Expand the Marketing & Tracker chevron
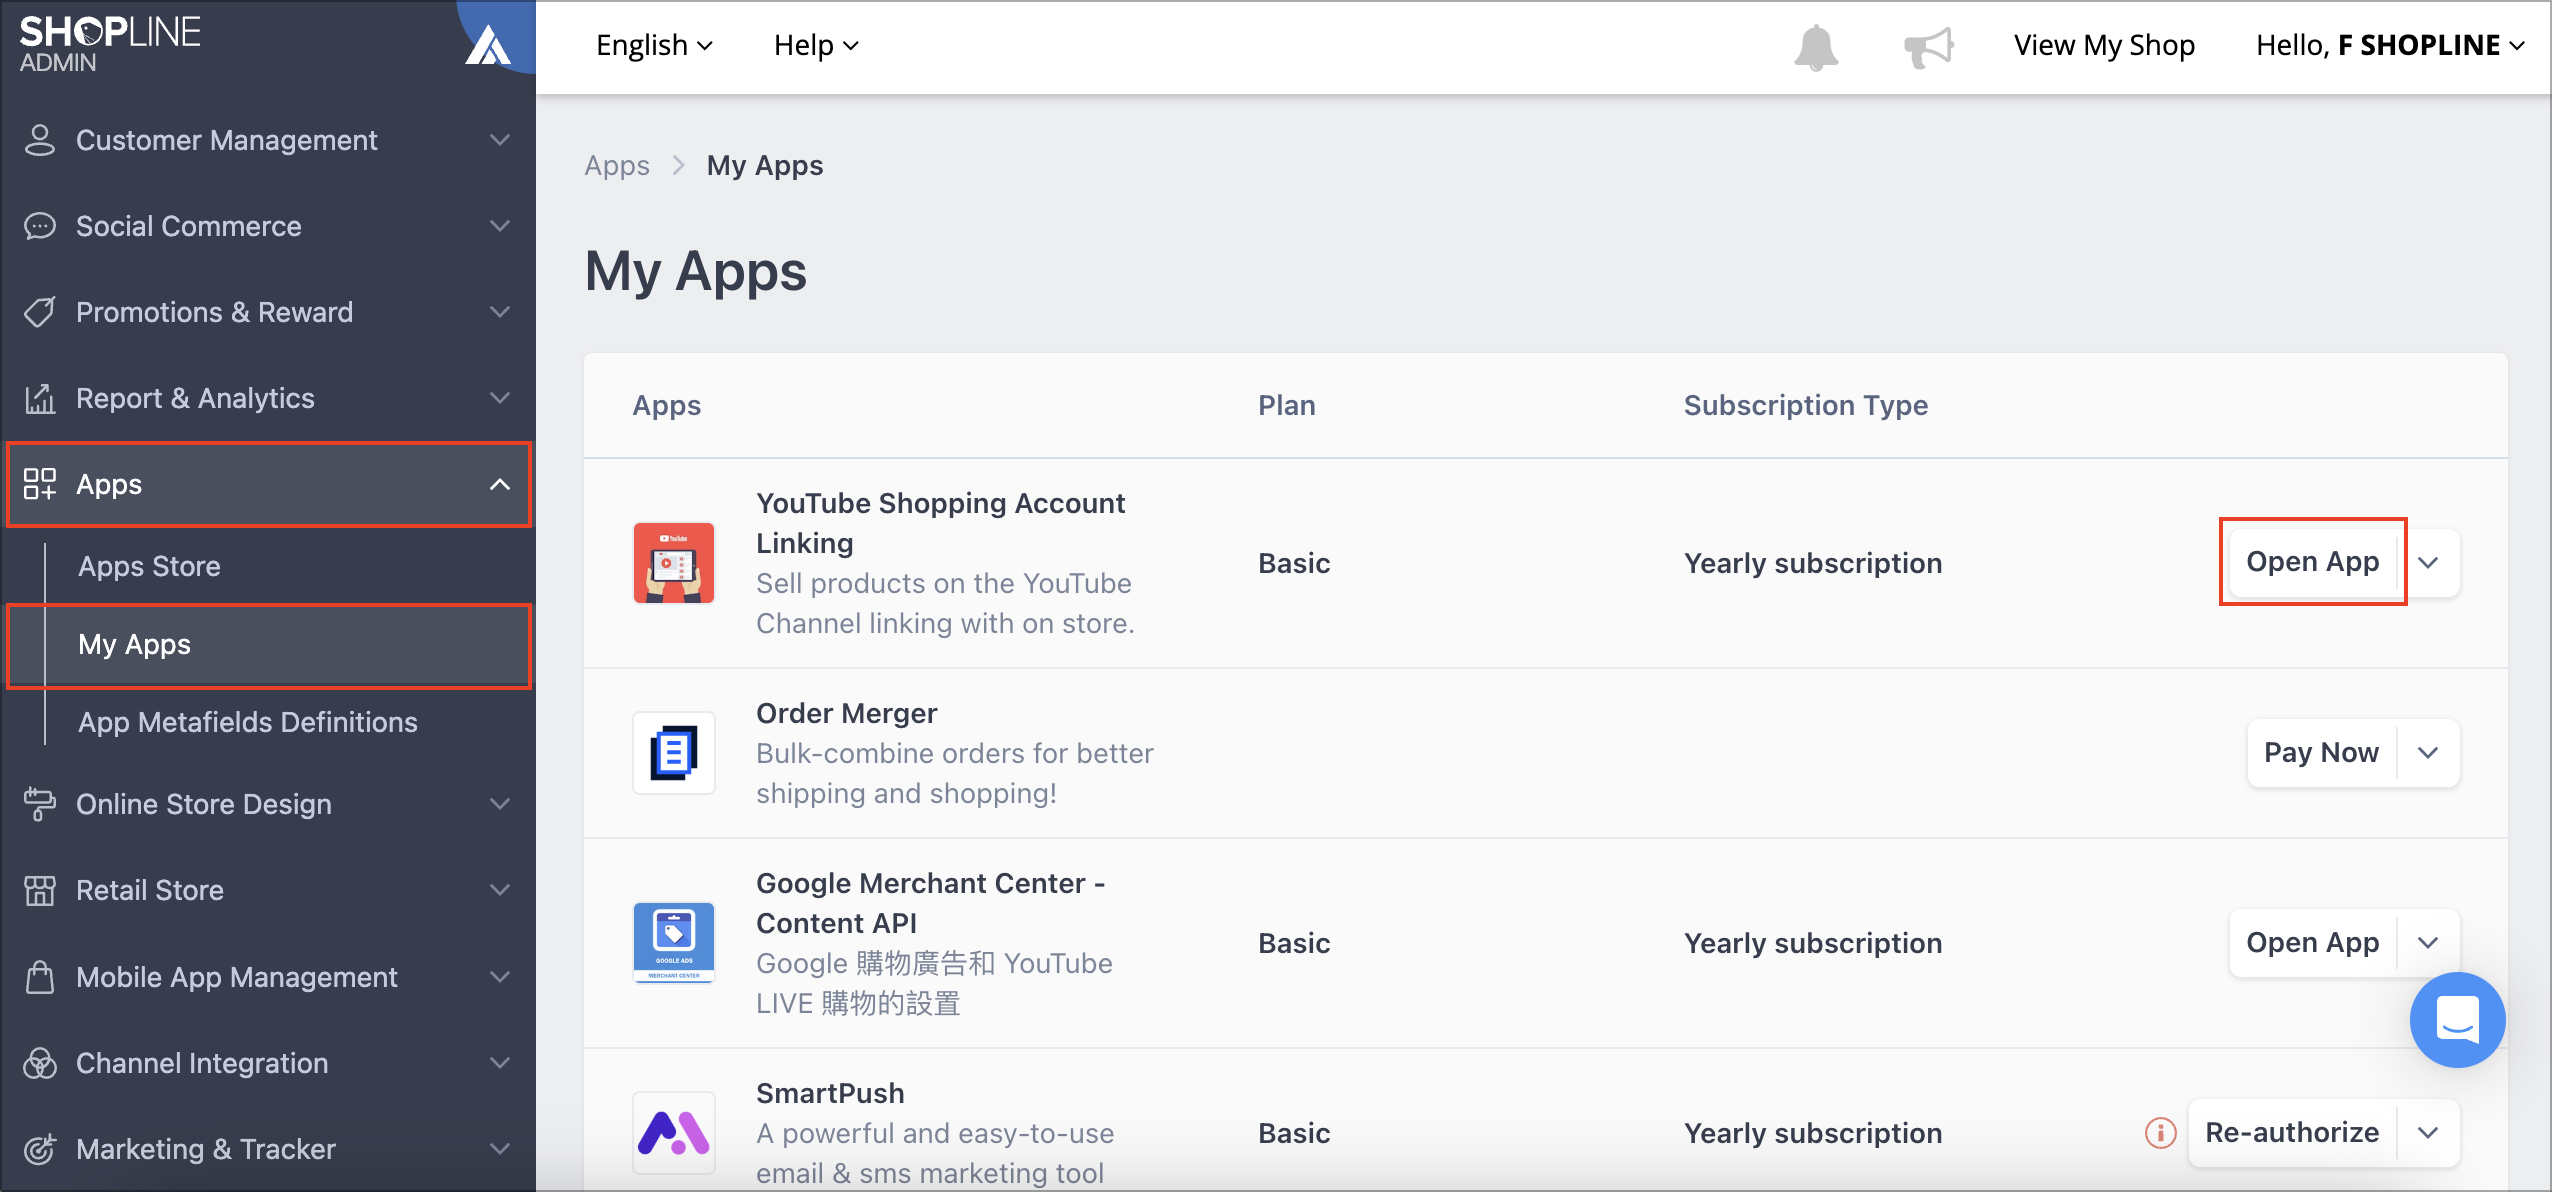The width and height of the screenshot is (2552, 1192). pyautogui.click(x=500, y=1149)
